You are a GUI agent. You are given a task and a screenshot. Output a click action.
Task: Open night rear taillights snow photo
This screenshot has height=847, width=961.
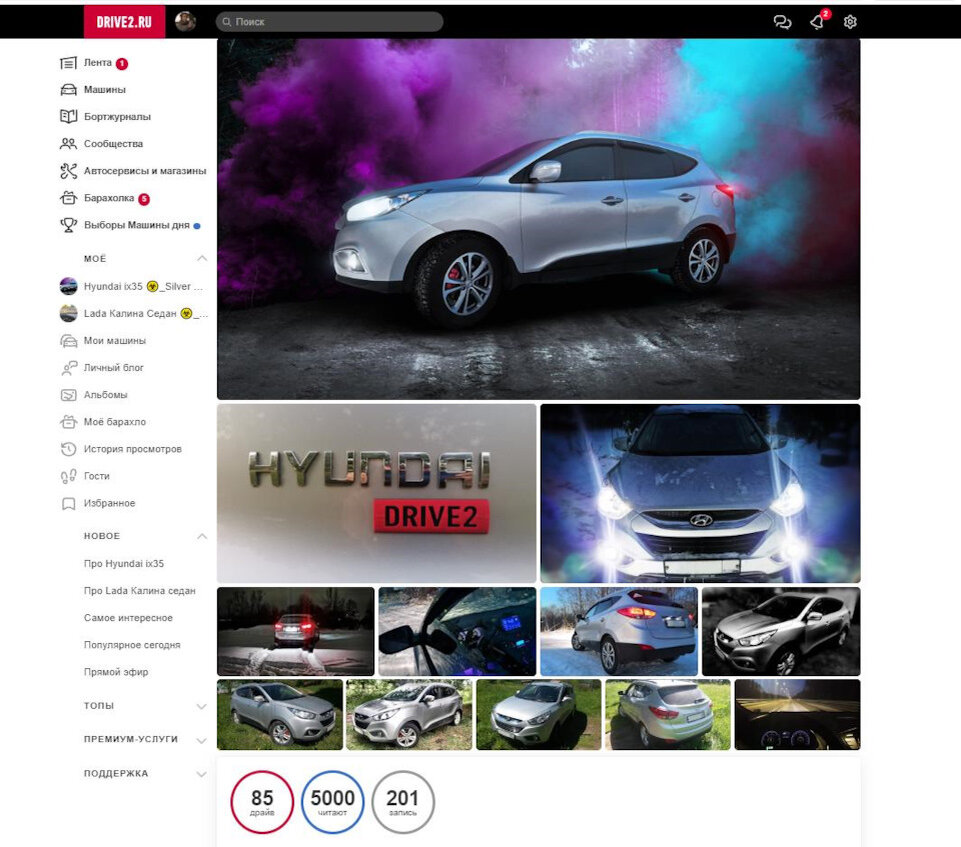click(295, 631)
